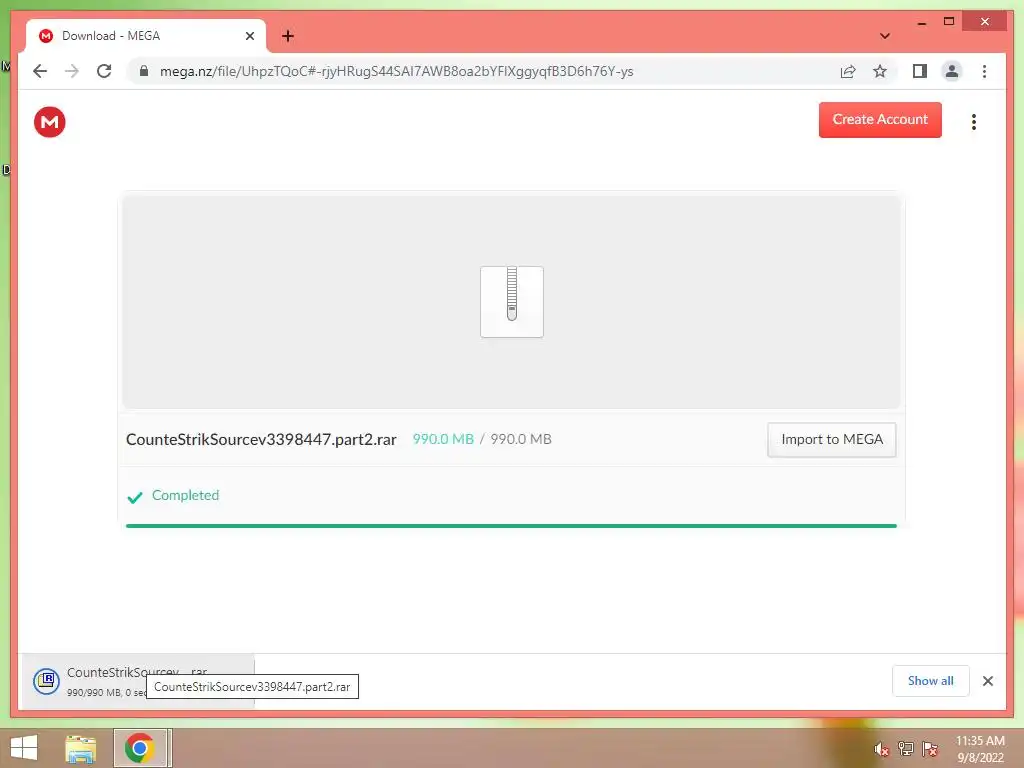Screen dimensions: 1024x768
Task: Click the browser forward arrow
Action: click(72, 71)
